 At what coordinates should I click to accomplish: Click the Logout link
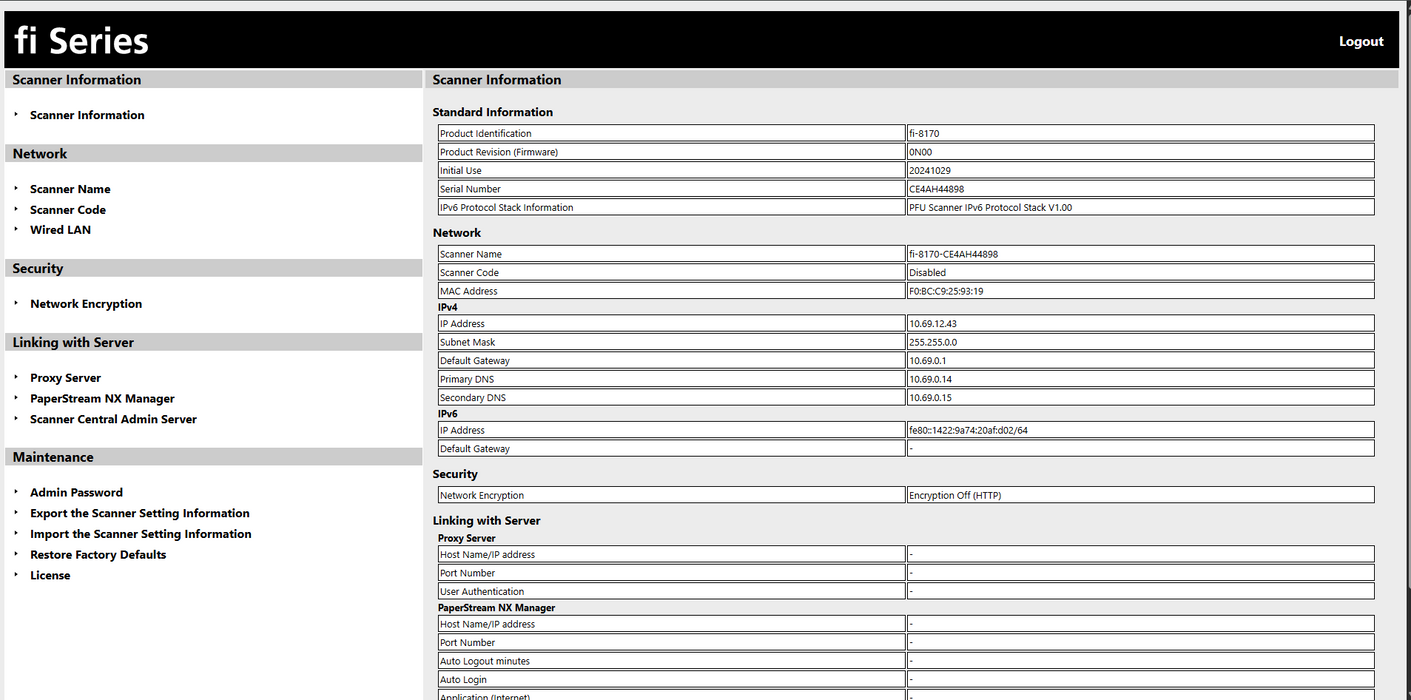pos(1360,41)
